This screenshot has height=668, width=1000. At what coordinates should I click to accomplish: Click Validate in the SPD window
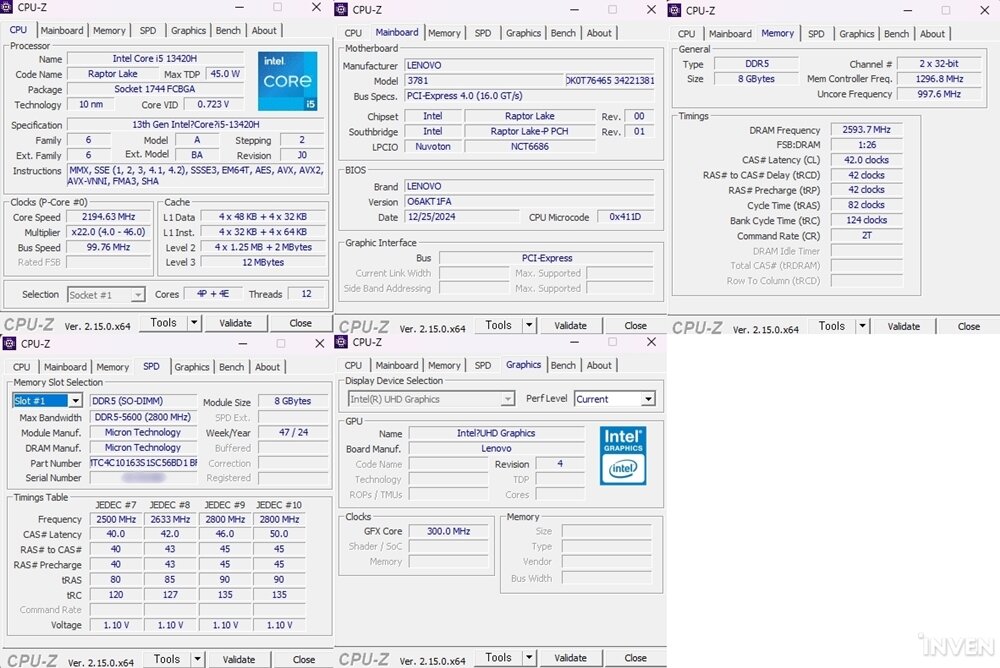pos(239,659)
